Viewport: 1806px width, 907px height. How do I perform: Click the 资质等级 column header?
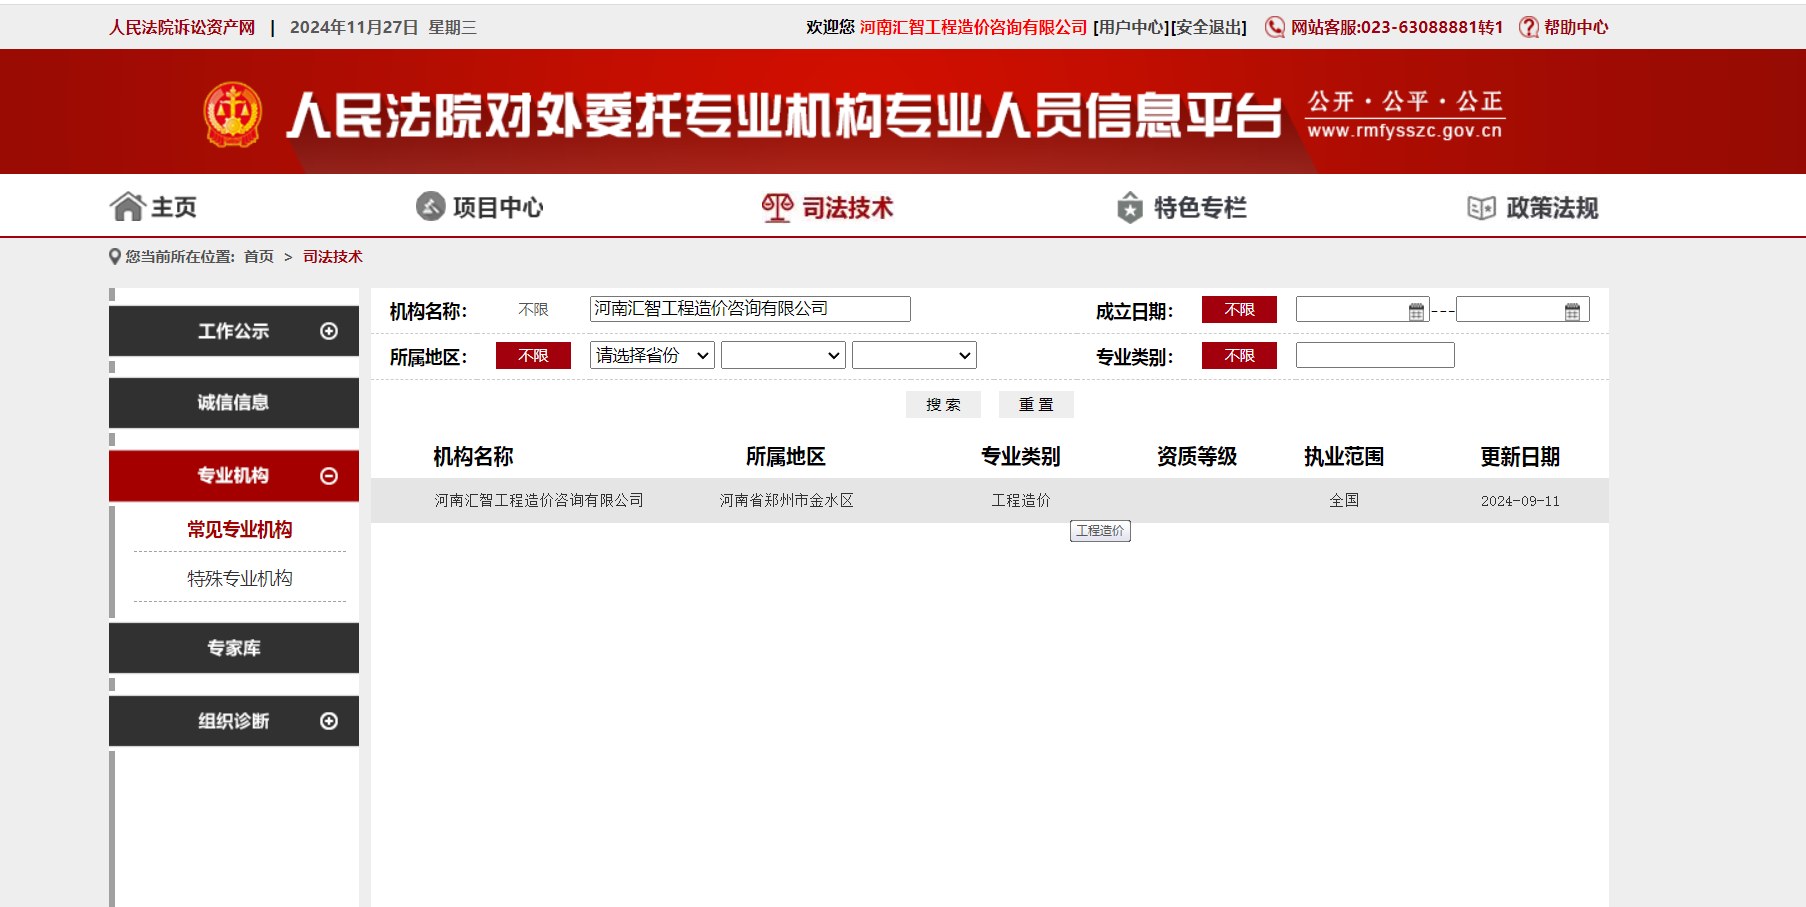[x=1197, y=457]
